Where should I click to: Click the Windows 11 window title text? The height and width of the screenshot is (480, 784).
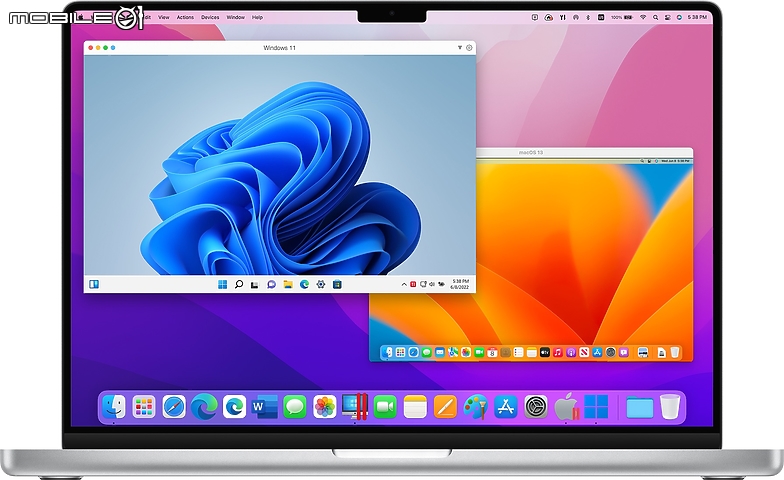point(280,48)
